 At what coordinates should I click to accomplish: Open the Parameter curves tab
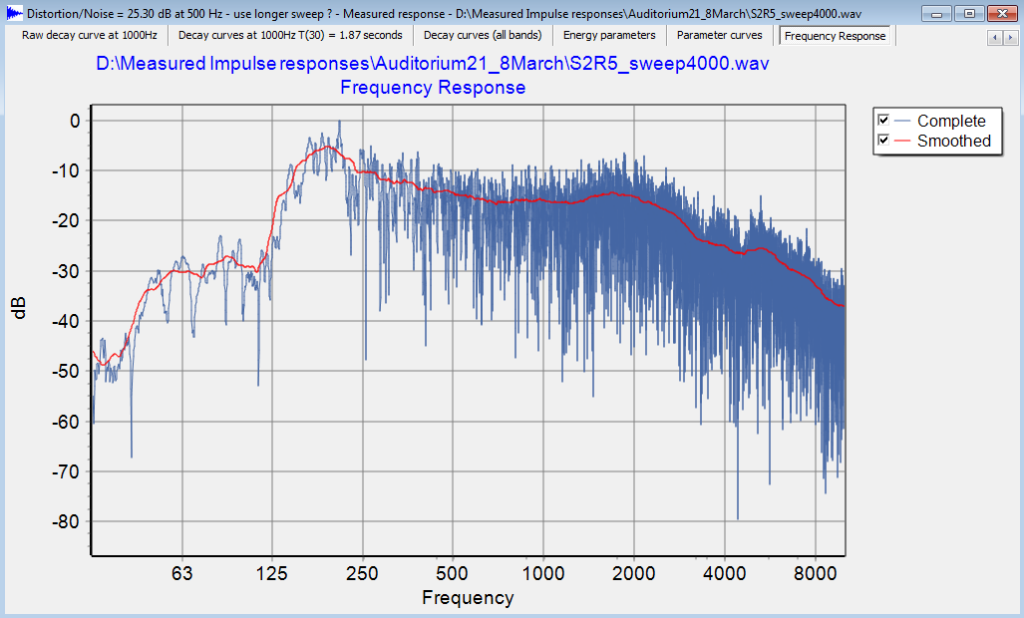(719, 35)
